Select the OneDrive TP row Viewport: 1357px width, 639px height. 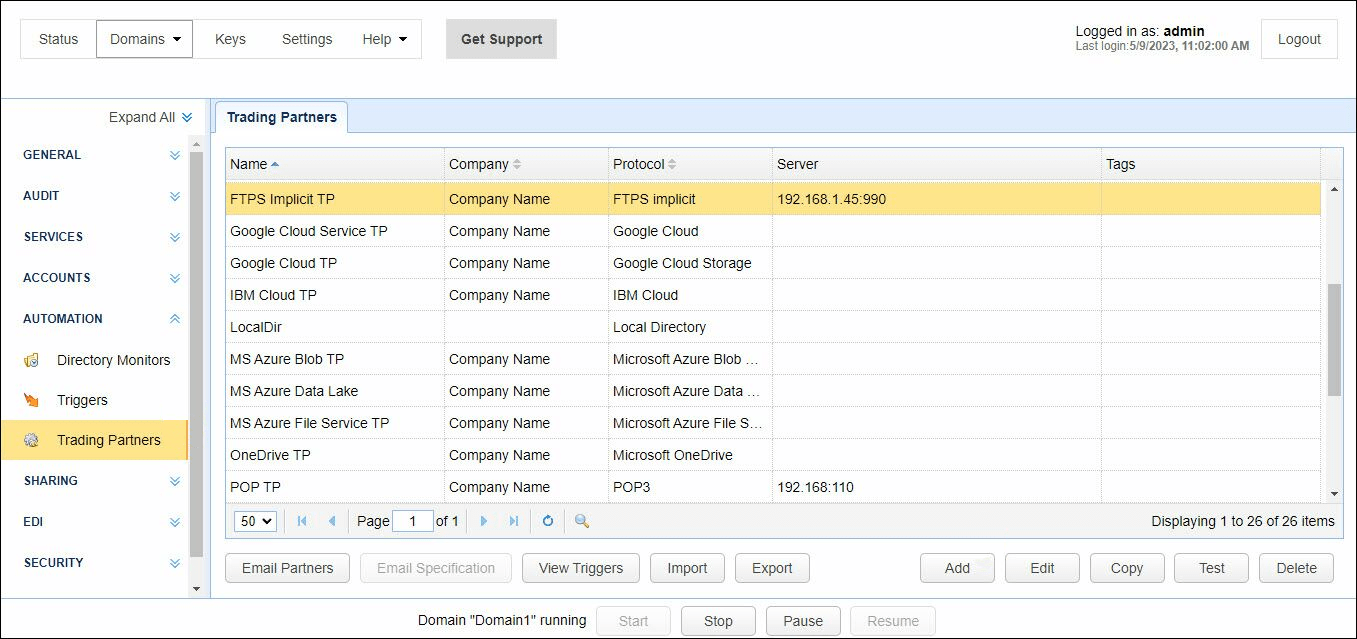(x=773, y=455)
